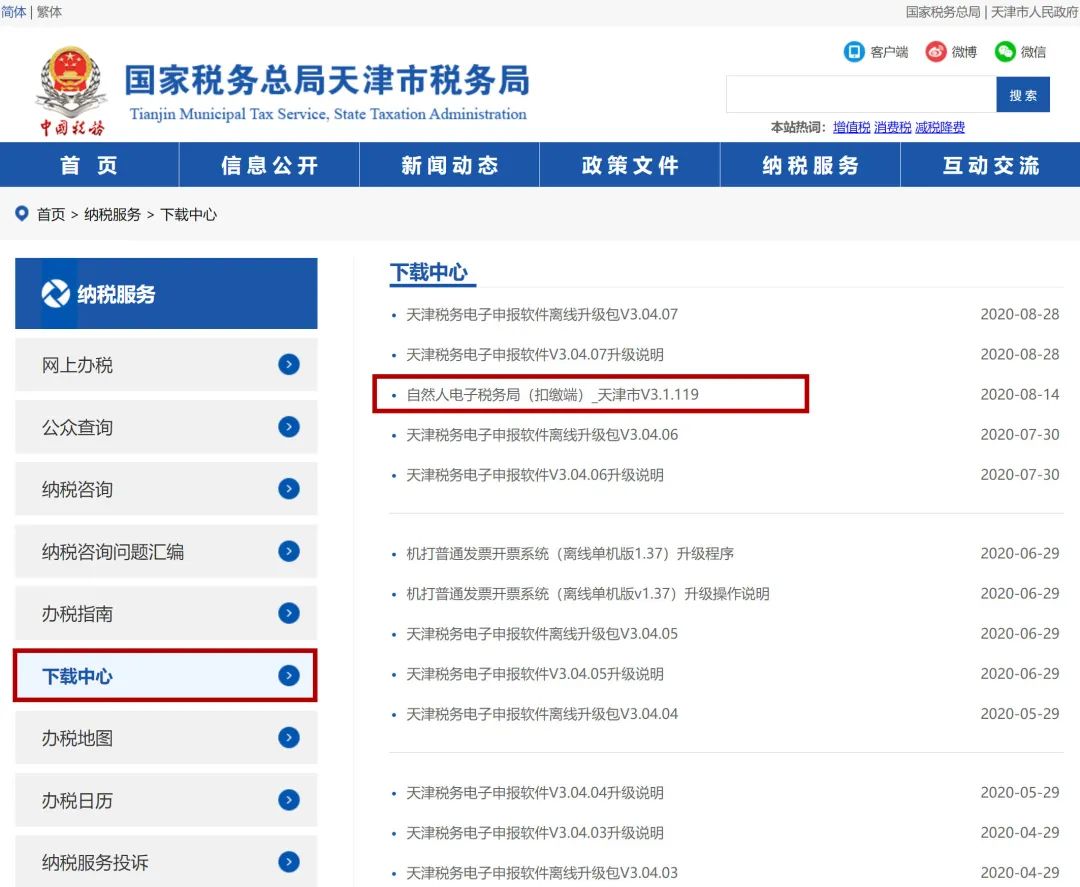Switch to 繁体 traditional Chinese
1080x887 pixels.
coord(49,12)
